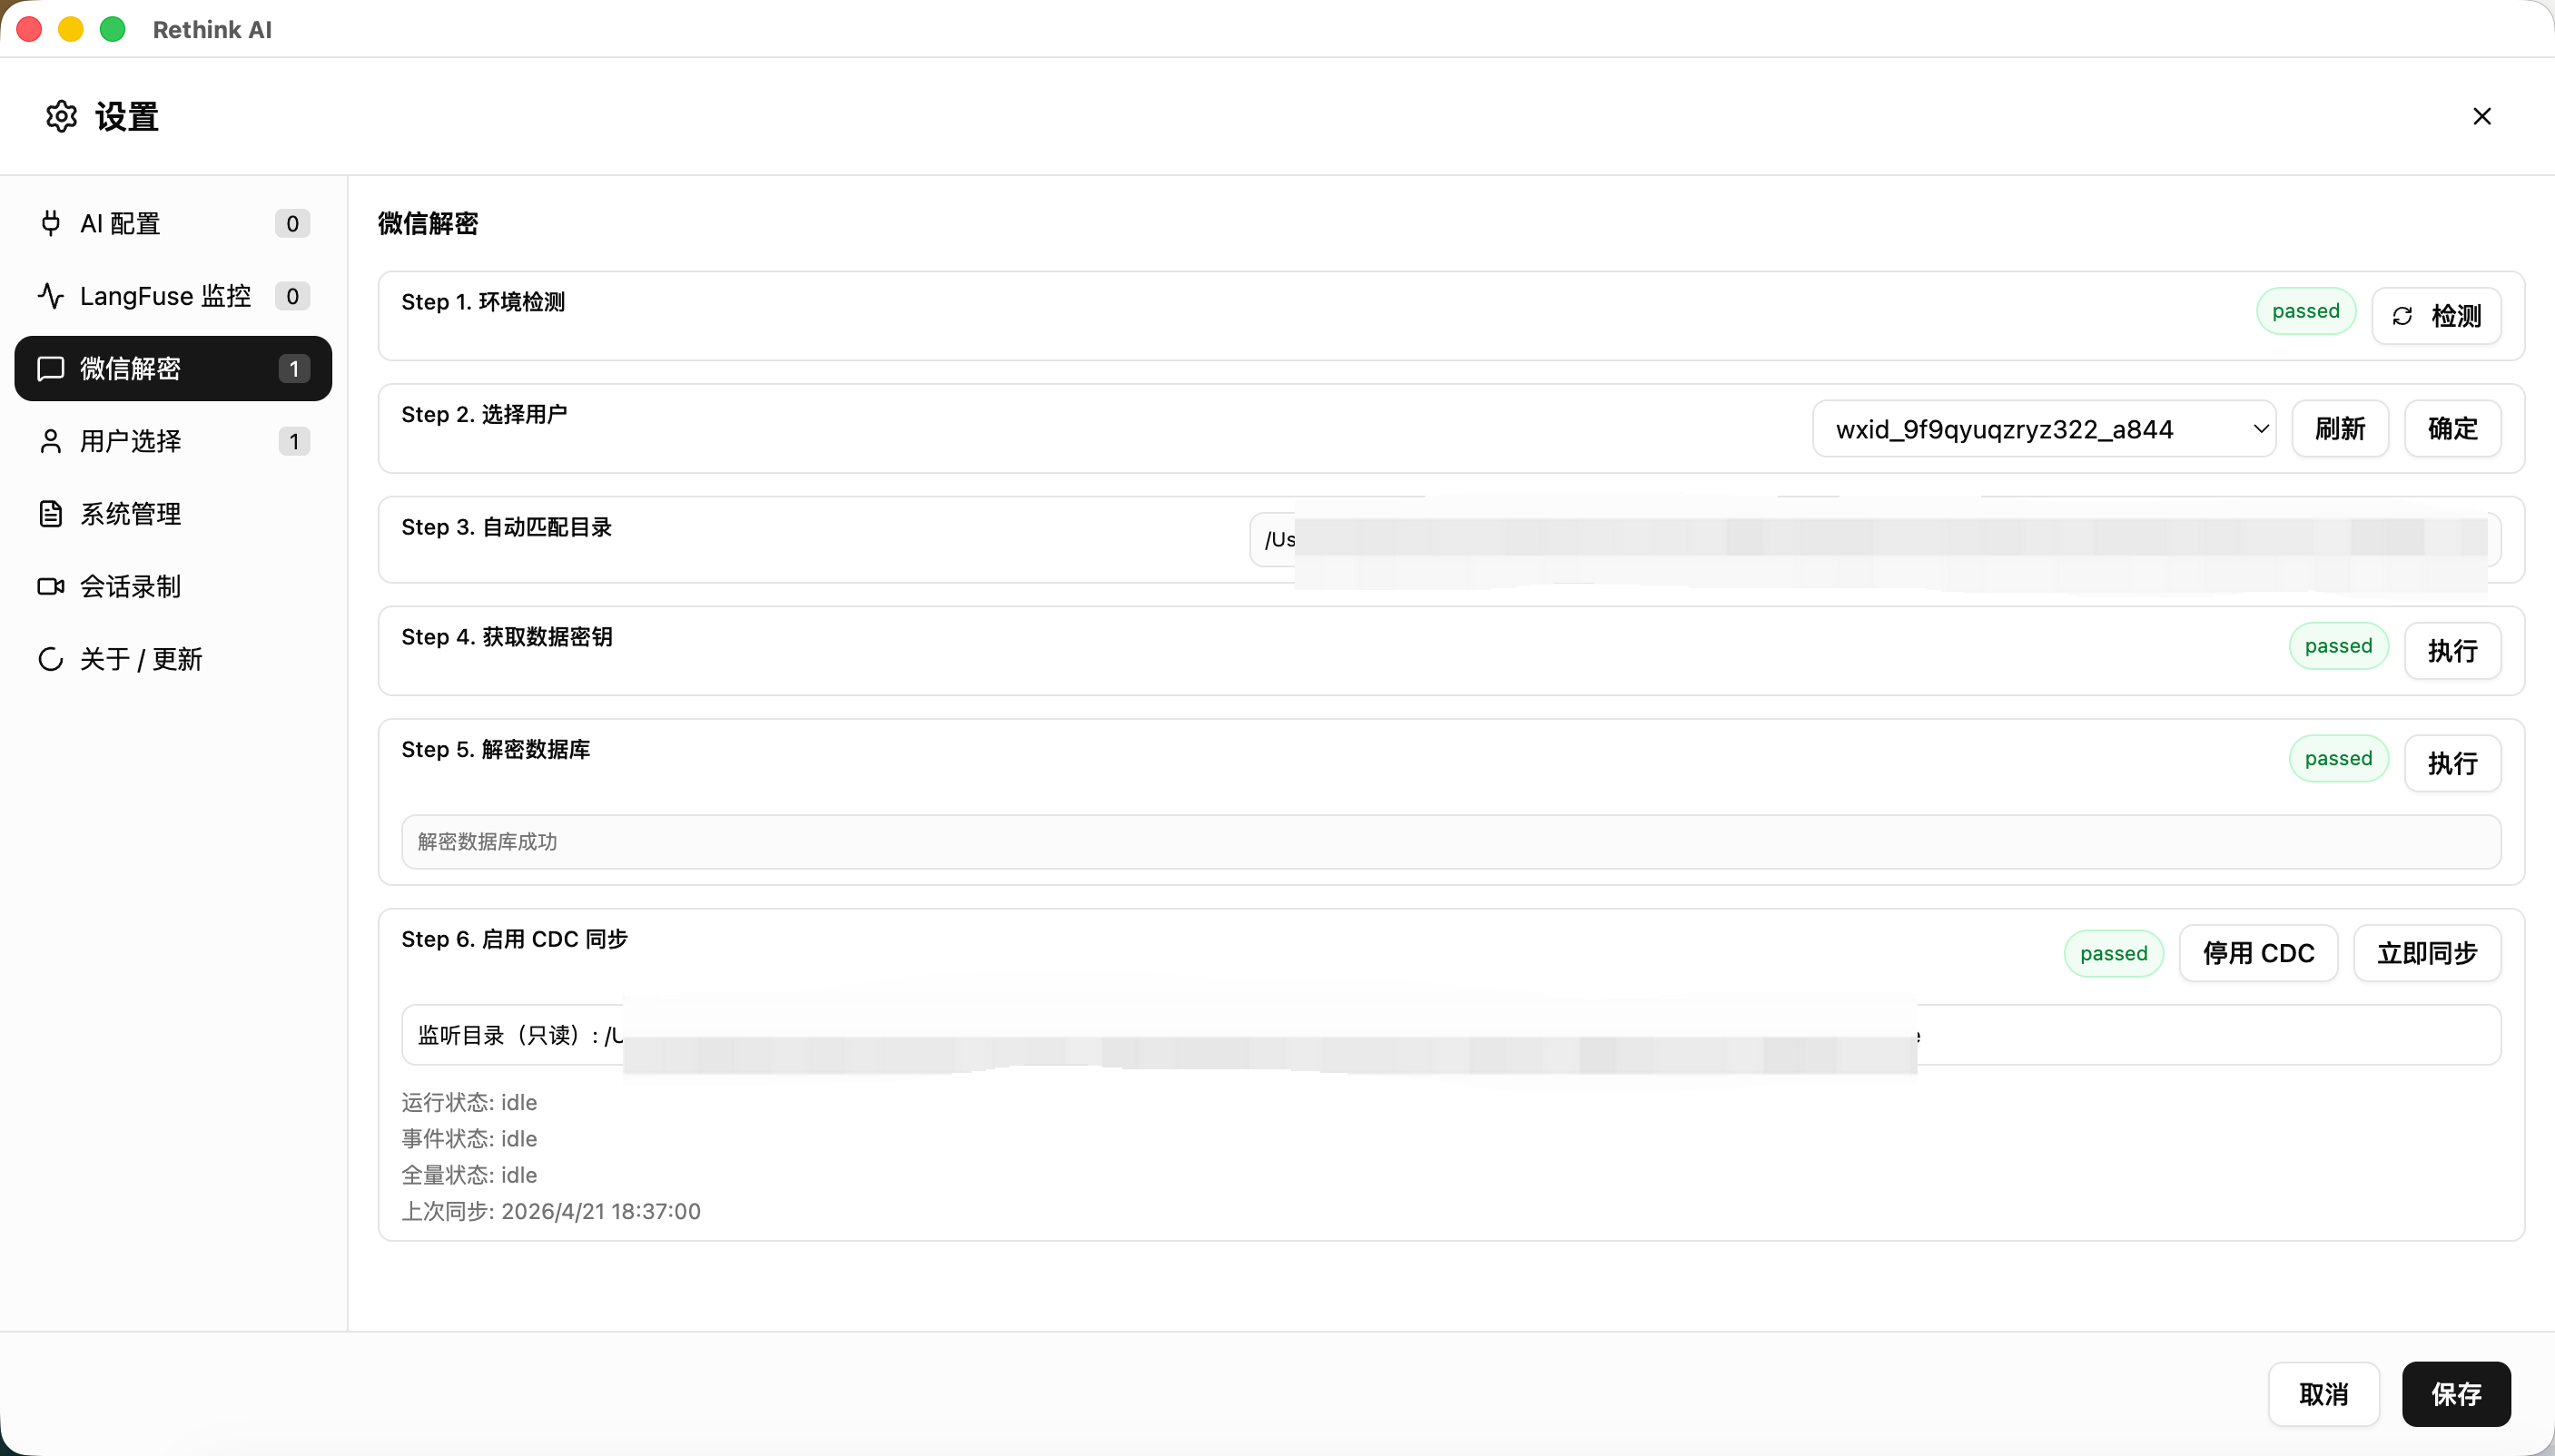Viewport: 2555px width, 1456px height.
Task: Click the 解密数据库成功 result field
Action: click(x=1450, y=842)
